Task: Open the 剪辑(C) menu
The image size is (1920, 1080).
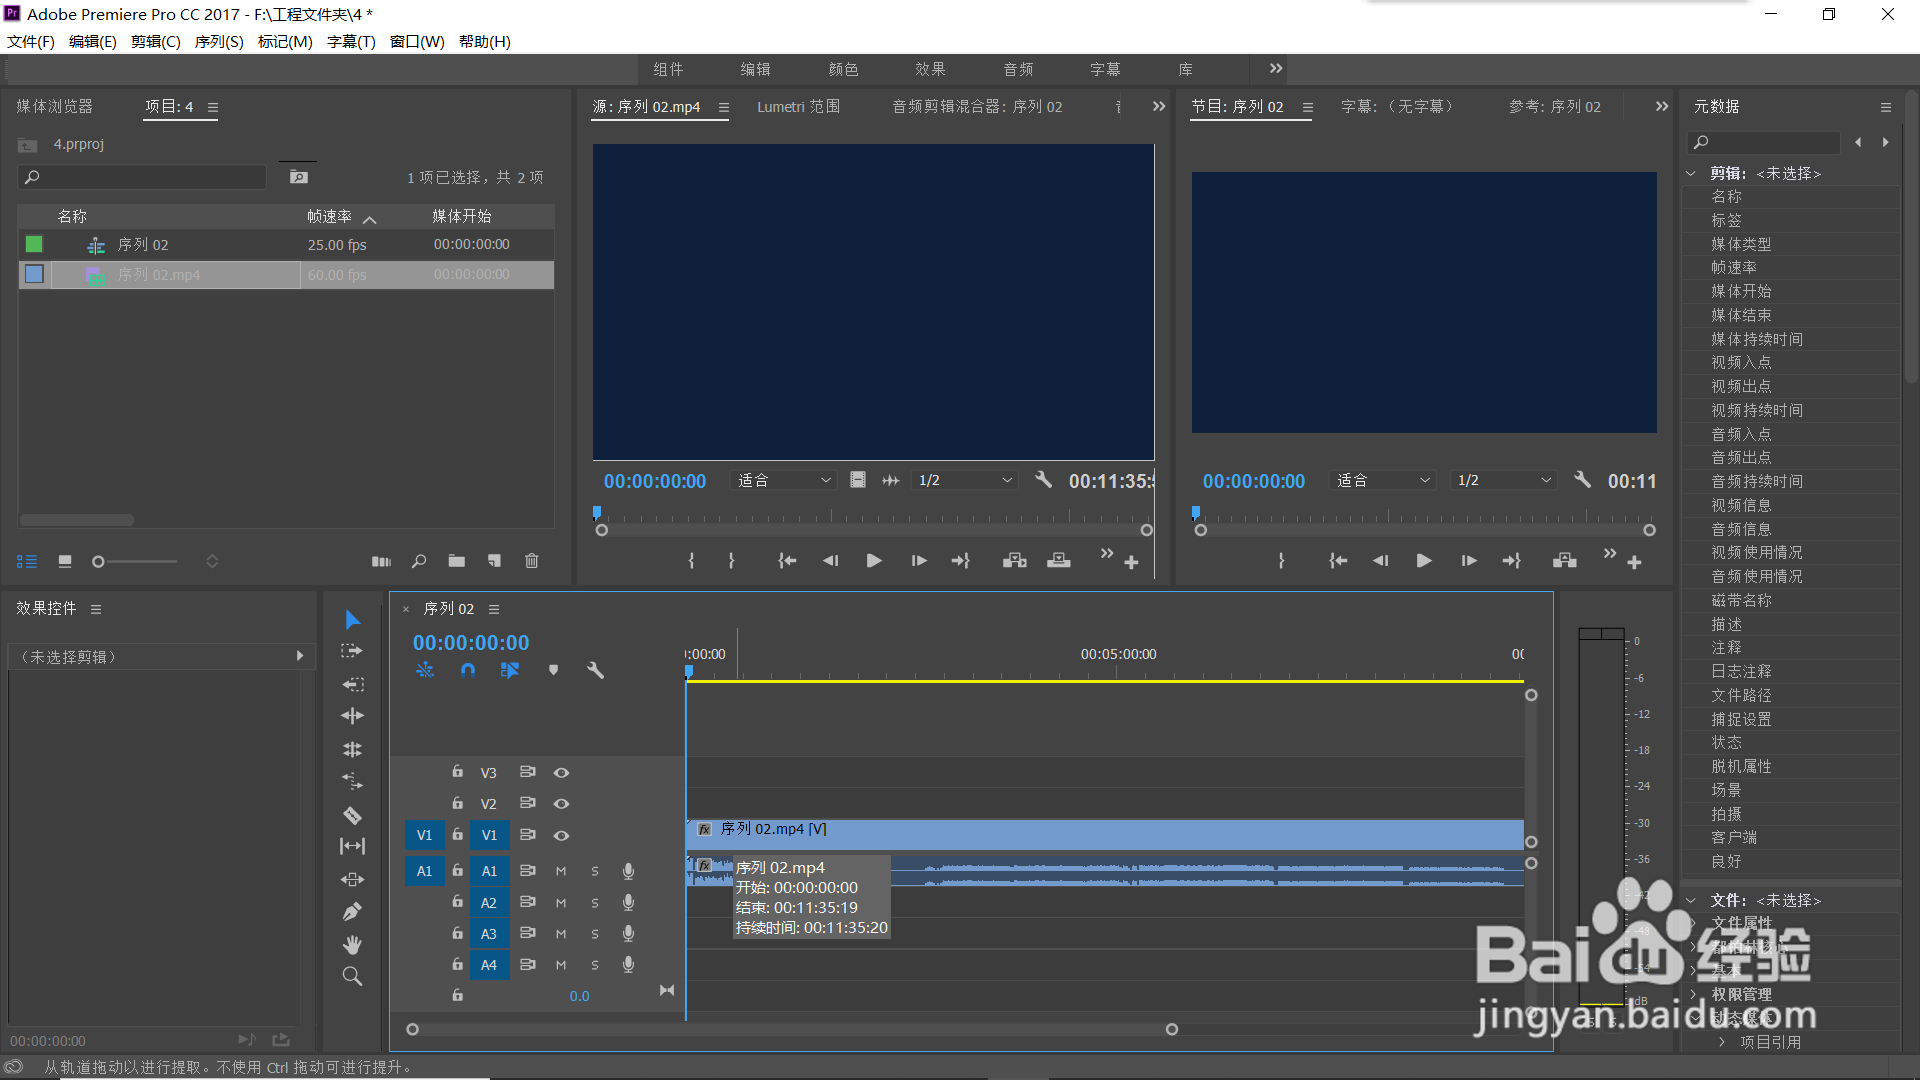Action: click(x=156, y=42)
